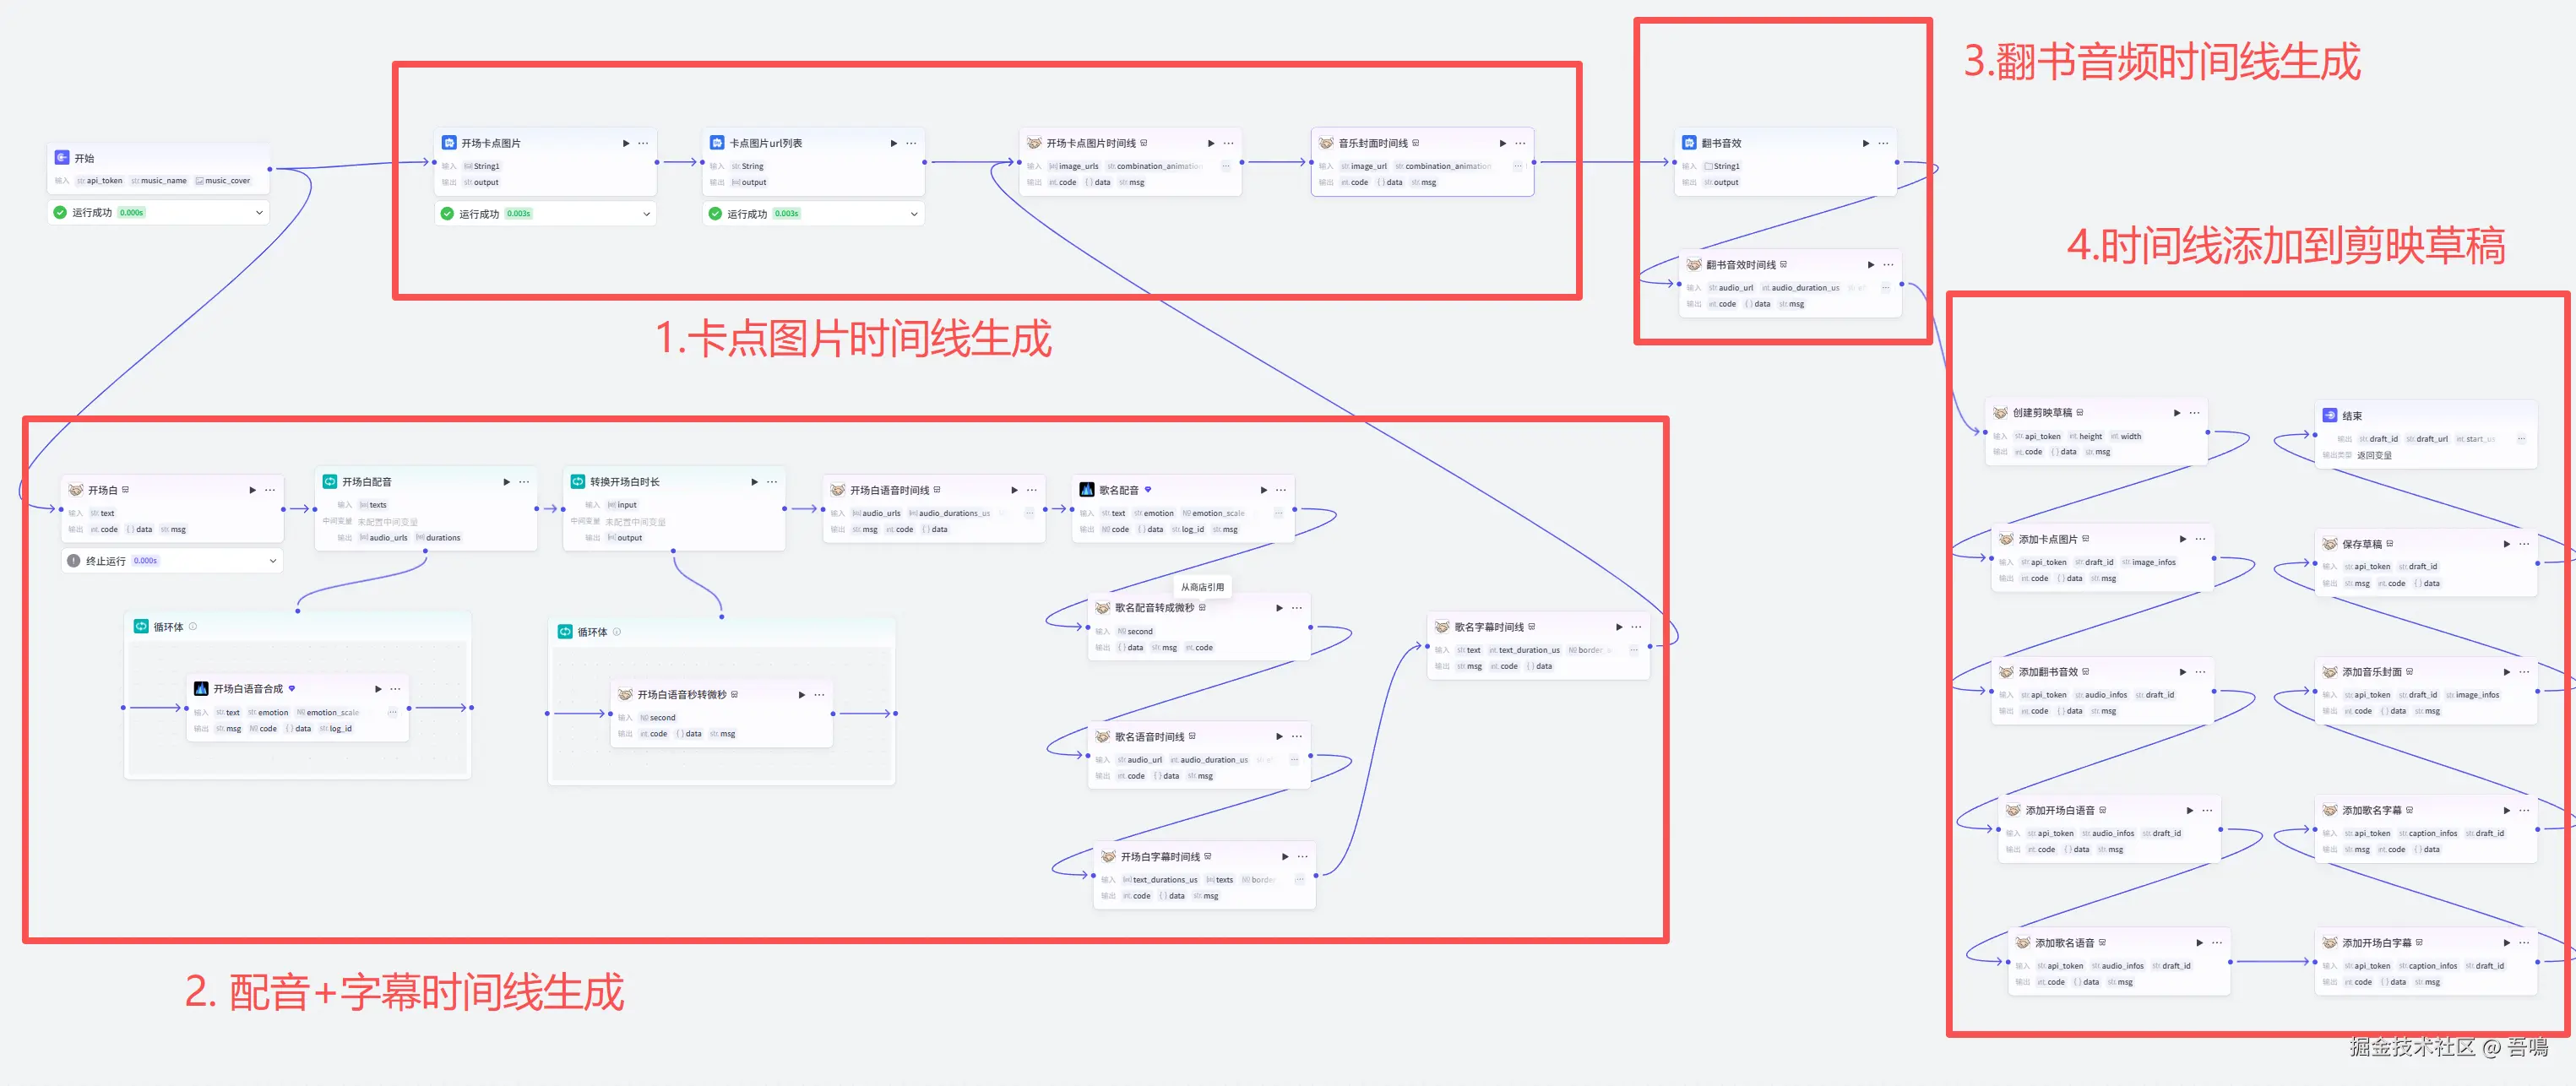This screenshot has width=2576, height=1086.
Task: Click the 转换开场白时长 loop node icon
Action: coord(578,482)
